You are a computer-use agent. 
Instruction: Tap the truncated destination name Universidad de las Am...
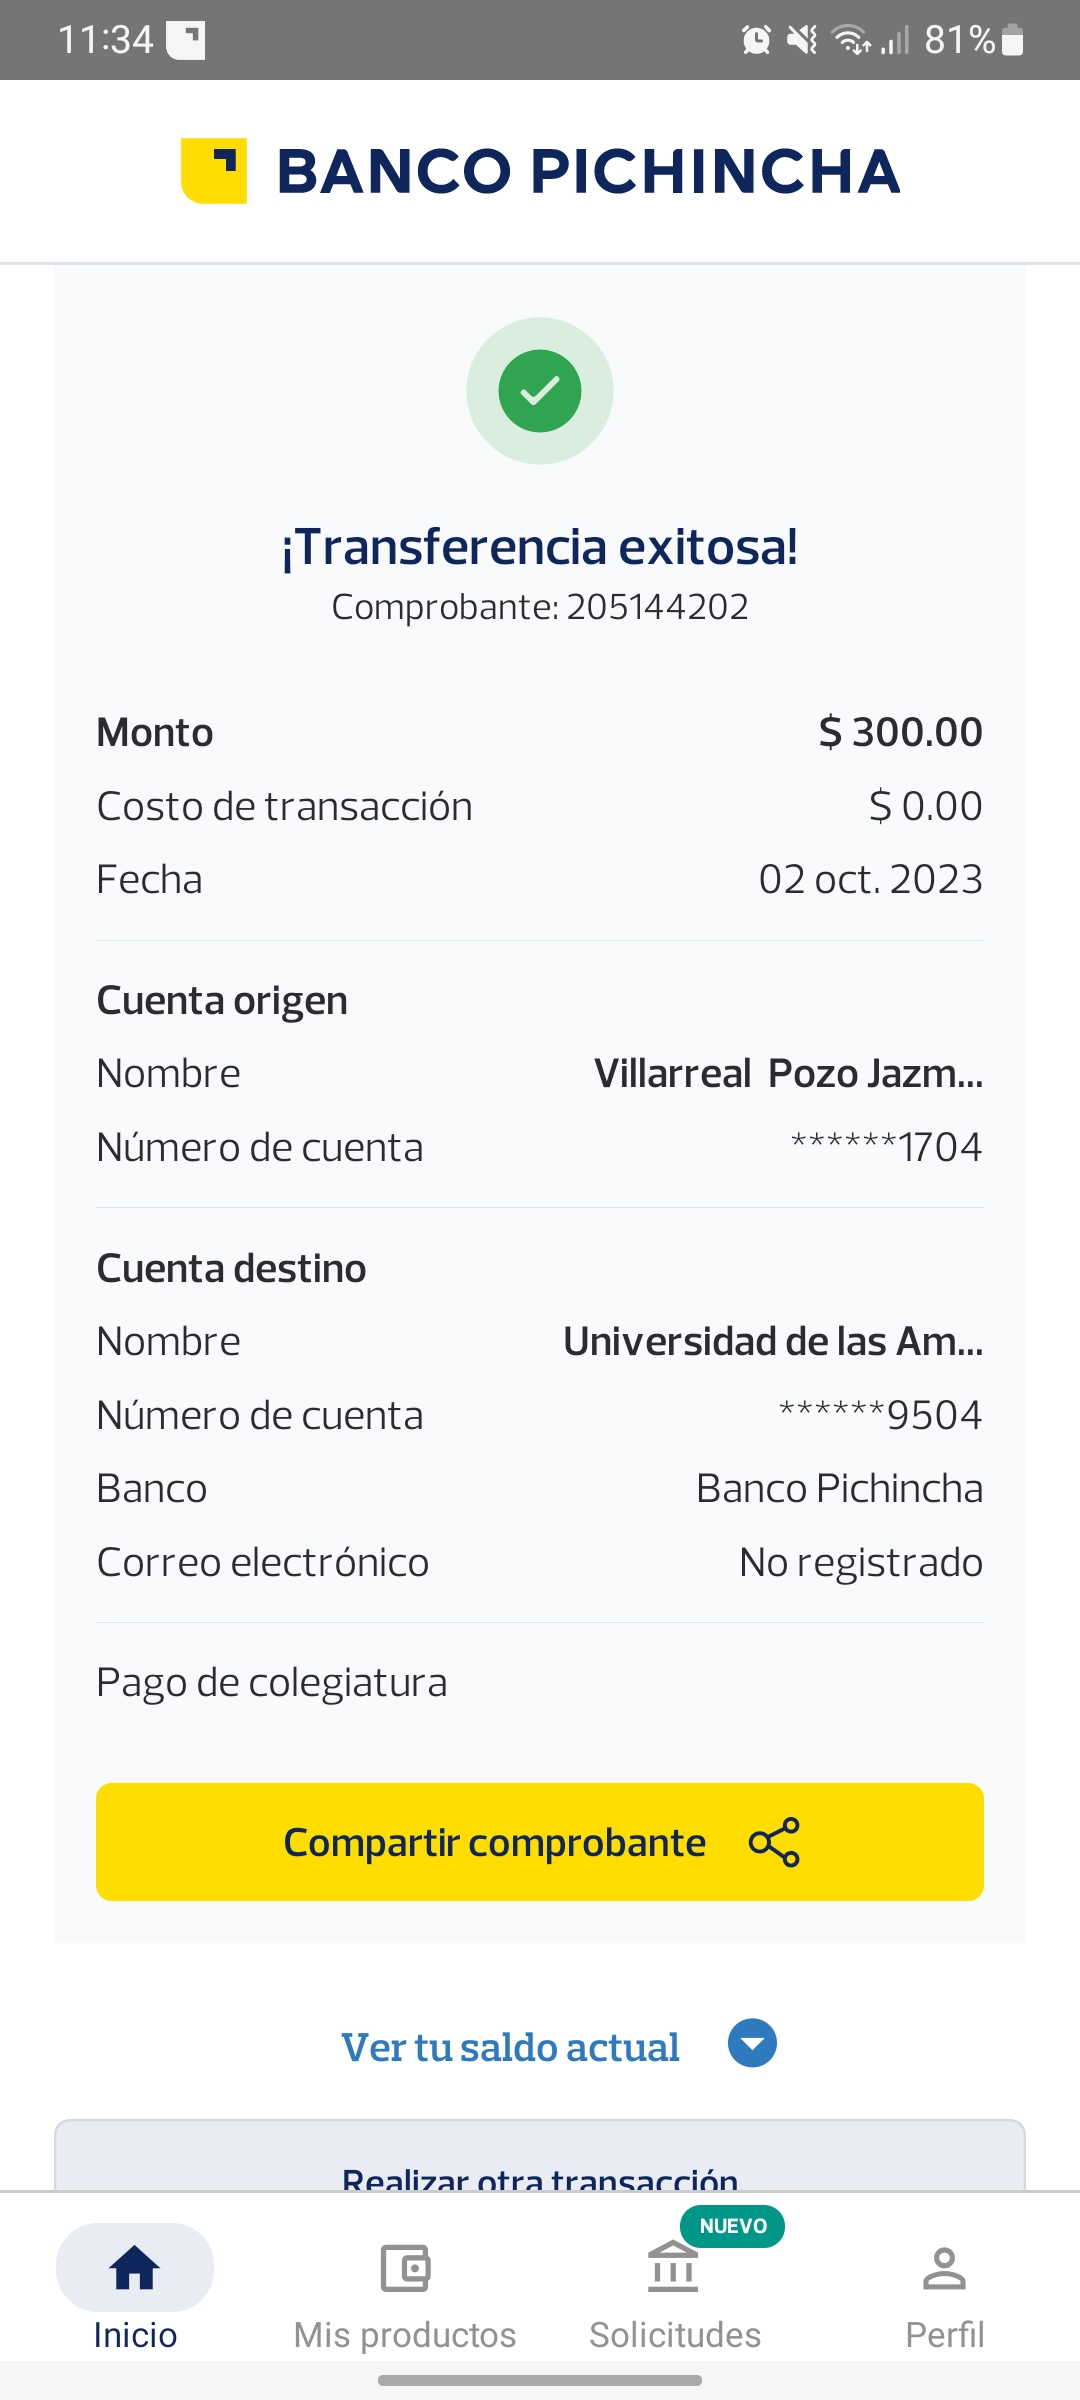click(x=773, y=1341)
